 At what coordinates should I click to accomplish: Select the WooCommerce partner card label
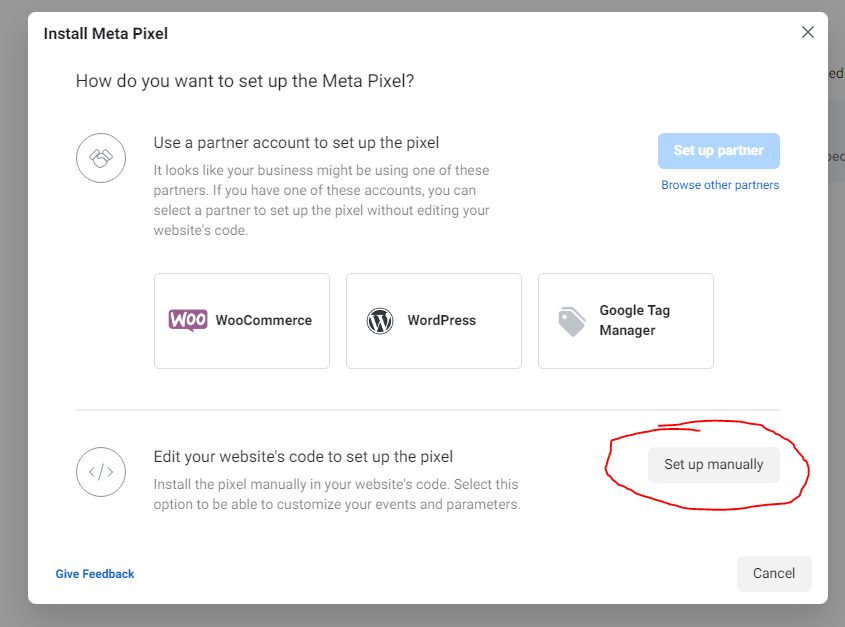click(x=264, y=320)
